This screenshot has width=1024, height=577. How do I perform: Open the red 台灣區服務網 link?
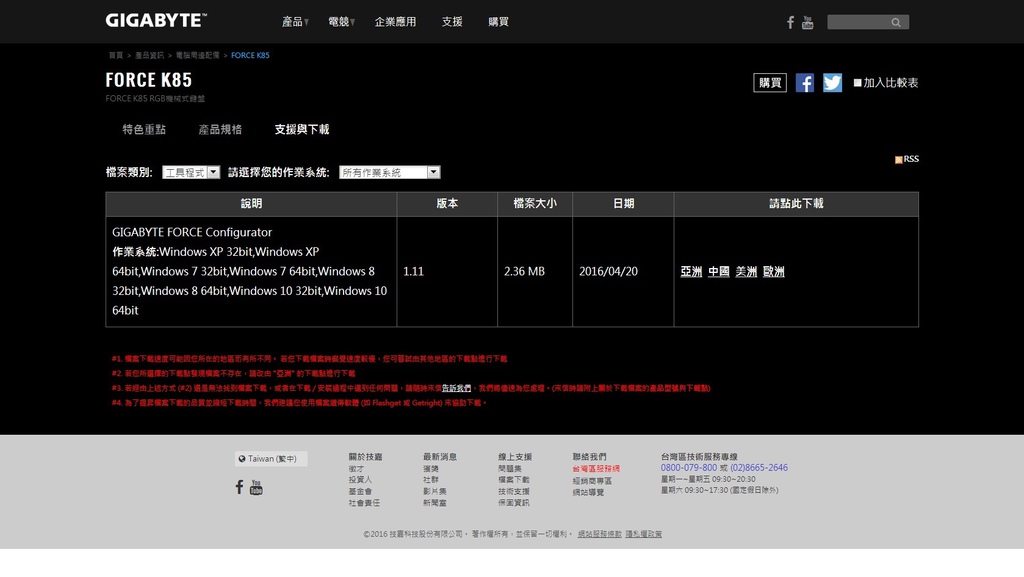click(x=596, y=469)
